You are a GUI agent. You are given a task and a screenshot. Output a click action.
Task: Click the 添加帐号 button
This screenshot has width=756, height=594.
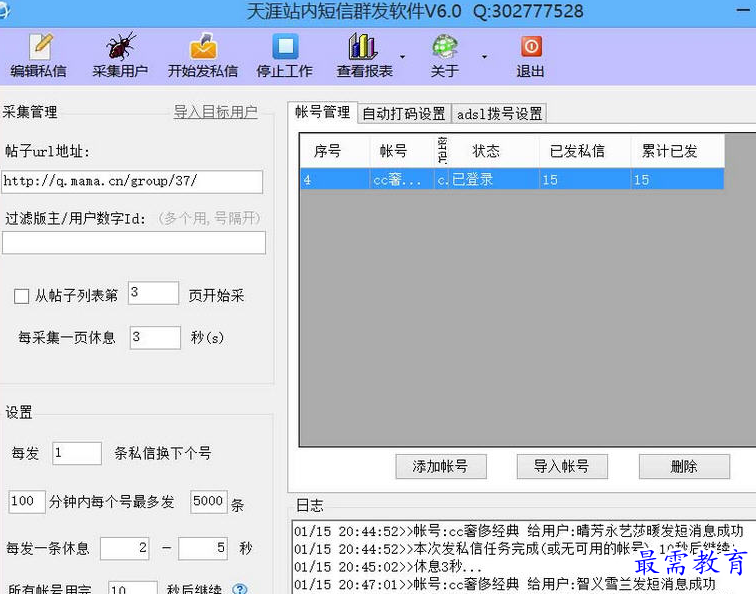[x=441, y=466]
